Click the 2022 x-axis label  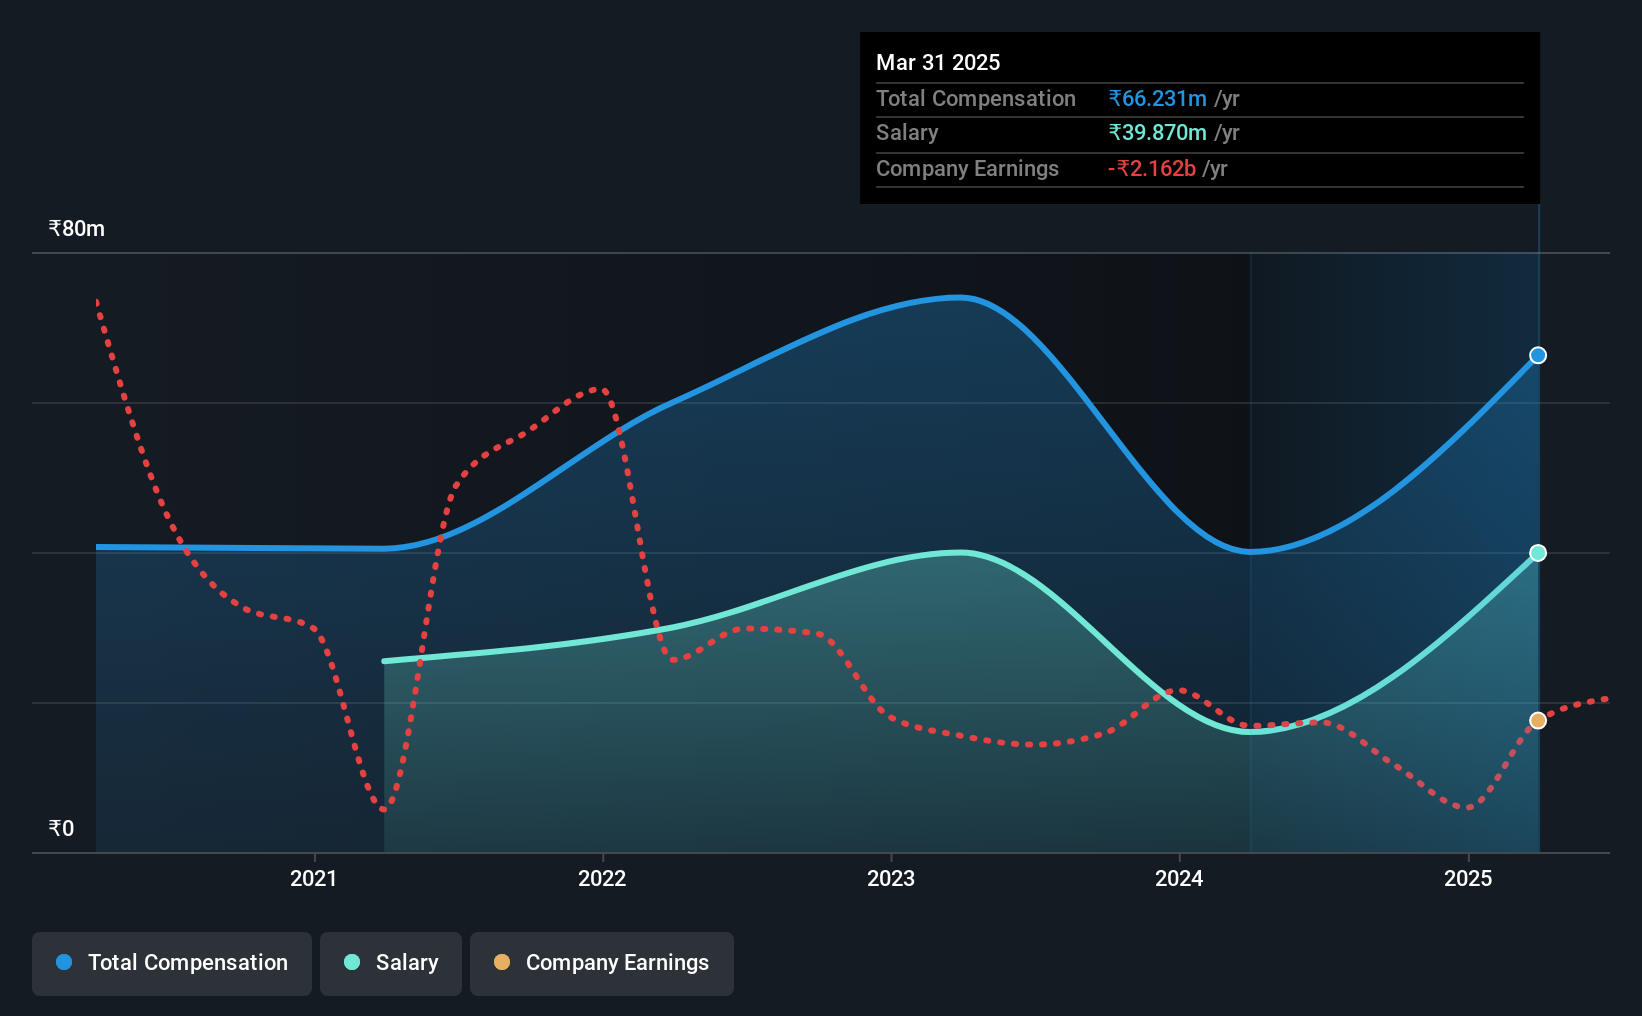[602, 878]
